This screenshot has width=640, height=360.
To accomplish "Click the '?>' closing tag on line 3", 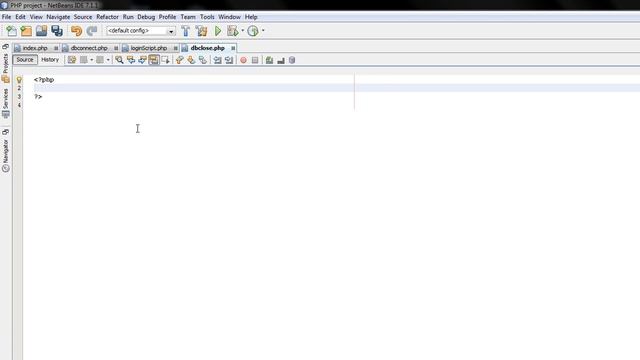I will (x=38, y=96).
